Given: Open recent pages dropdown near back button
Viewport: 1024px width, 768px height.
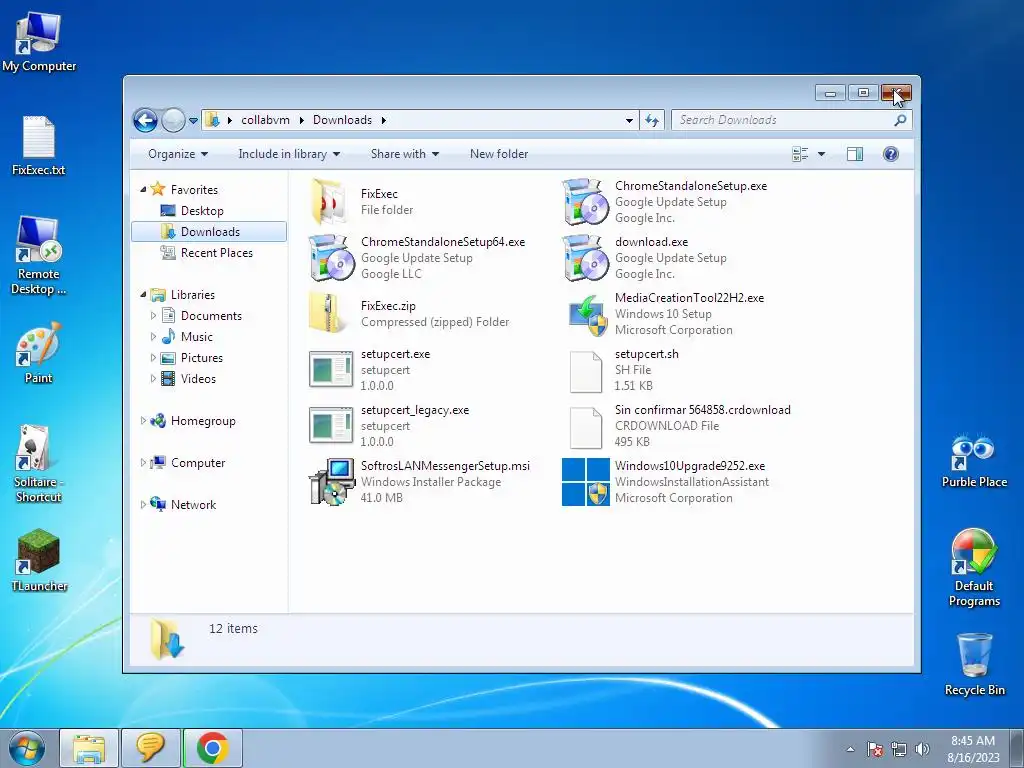Looking at the screenshot, I should [x=193, y=120].
